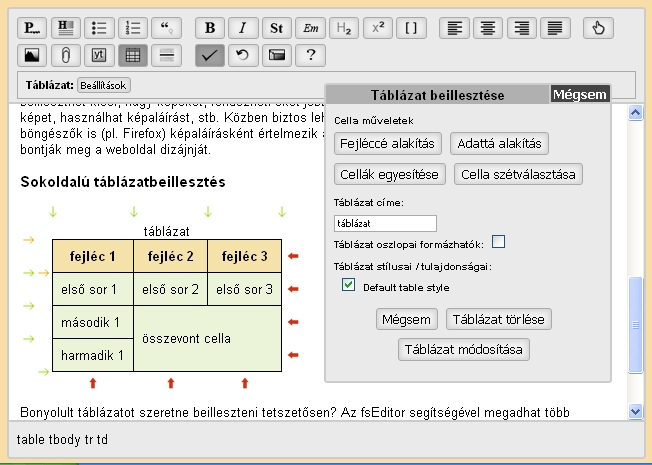Click Táblázat módosítása button
This screenshot has height=465, width=652.
click(x=464, y=349)
